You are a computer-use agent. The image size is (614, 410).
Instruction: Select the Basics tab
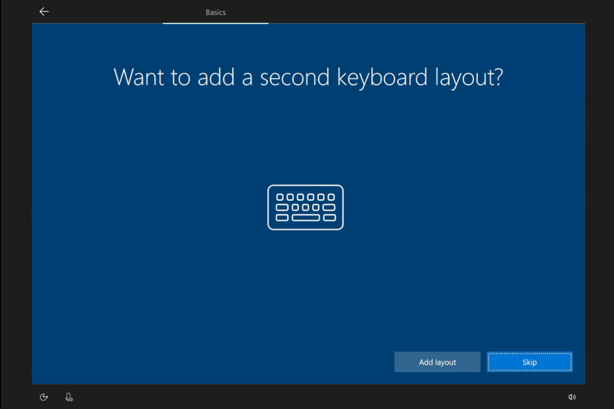point(215,13)
